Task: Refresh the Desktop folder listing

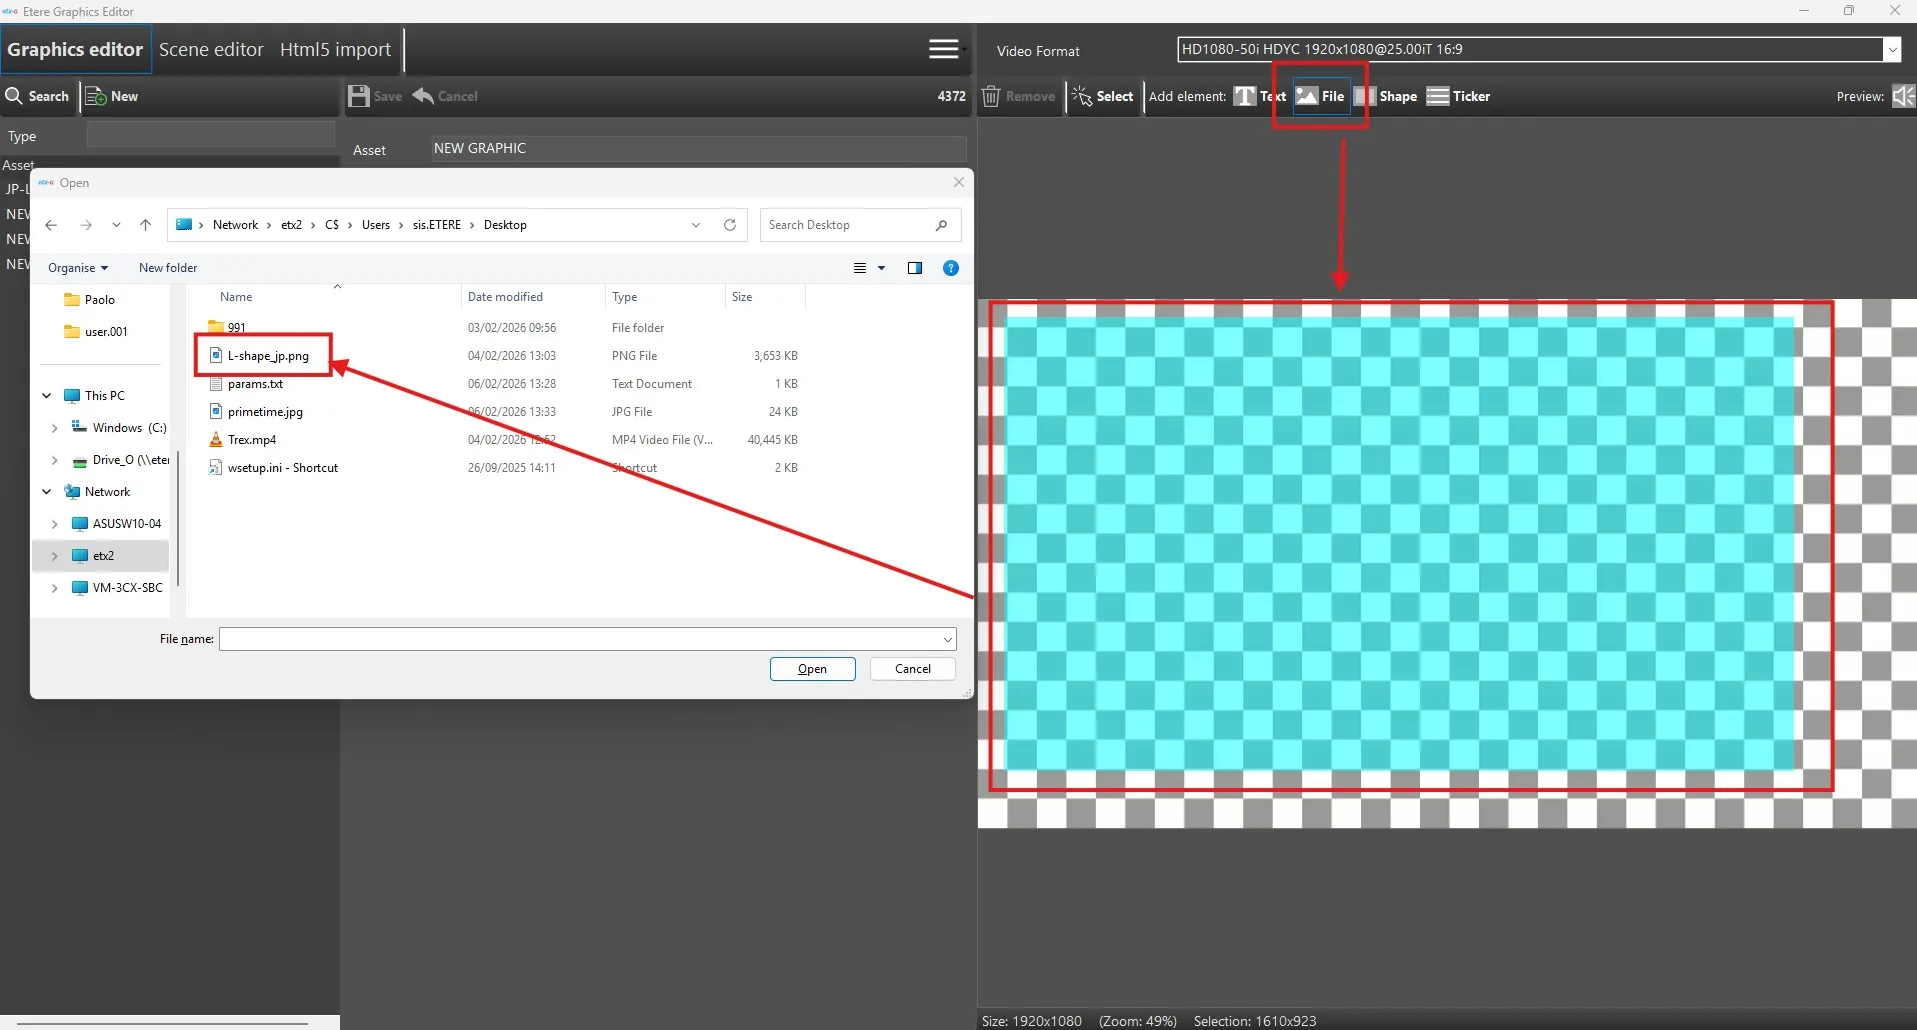Action: (x=730, y=225)
